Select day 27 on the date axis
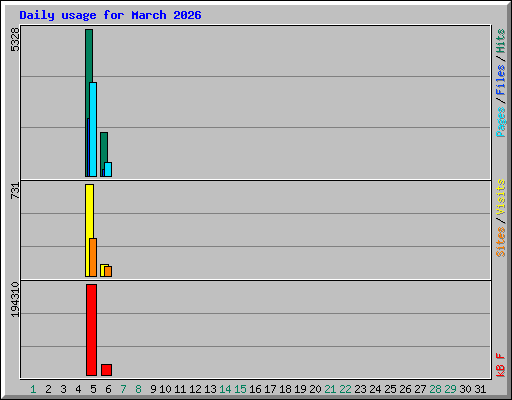Screen dimensions: 512x400 click(x=420, y=389)
